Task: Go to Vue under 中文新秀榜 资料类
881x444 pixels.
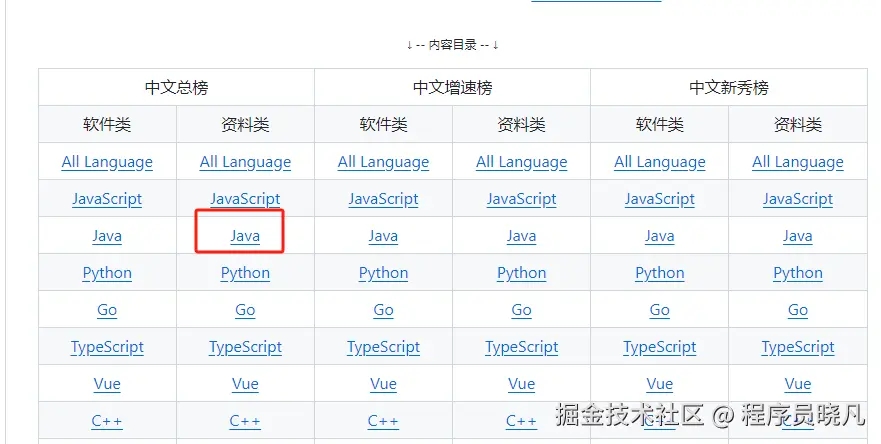Action: coord(798,384)
